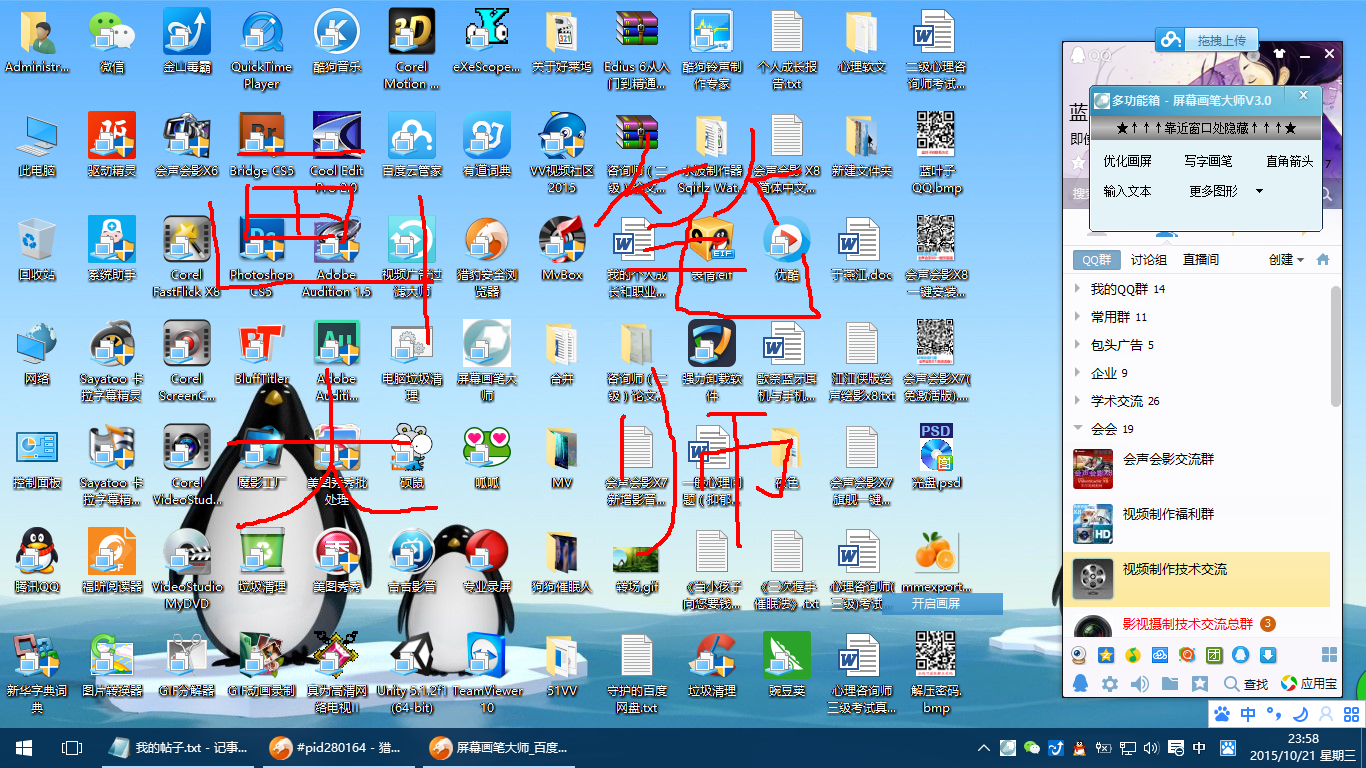1366x768 pixels.
Task: Switch to the 直播间 tab
Action: tap(1201, 260)
